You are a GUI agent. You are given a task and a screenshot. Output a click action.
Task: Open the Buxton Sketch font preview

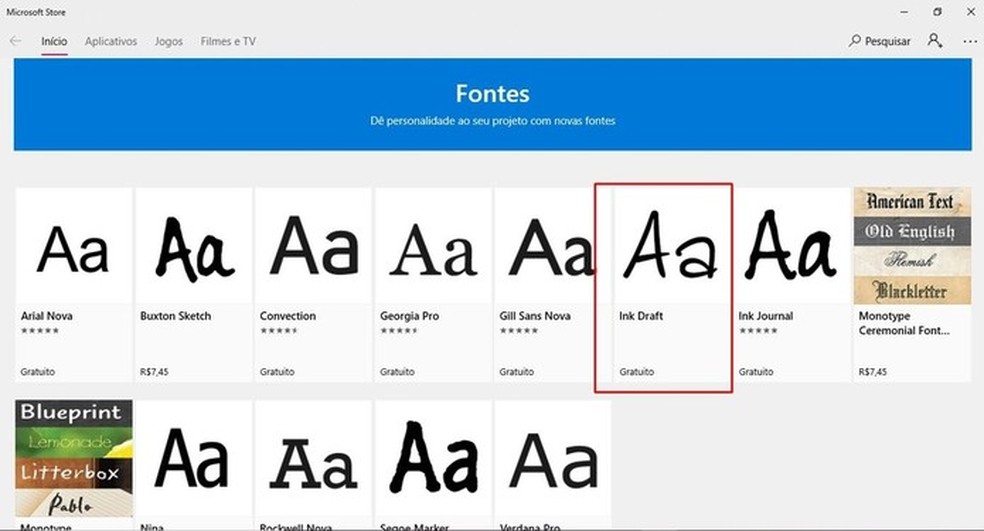tap(193, 245)
